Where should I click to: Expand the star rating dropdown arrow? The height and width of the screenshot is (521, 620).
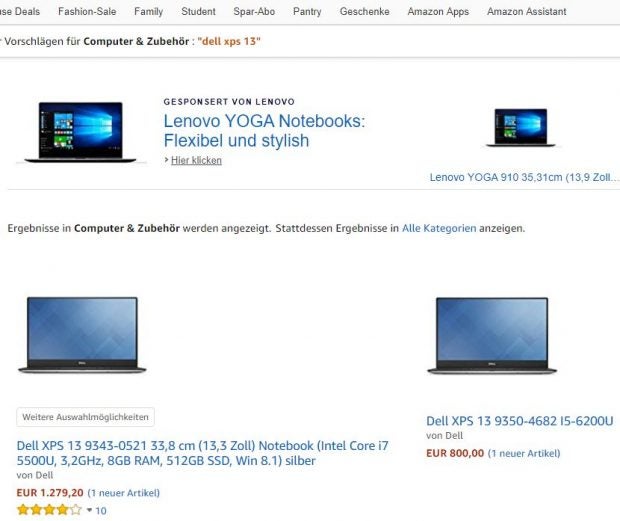pyautogui.click(x=90, y=510)
